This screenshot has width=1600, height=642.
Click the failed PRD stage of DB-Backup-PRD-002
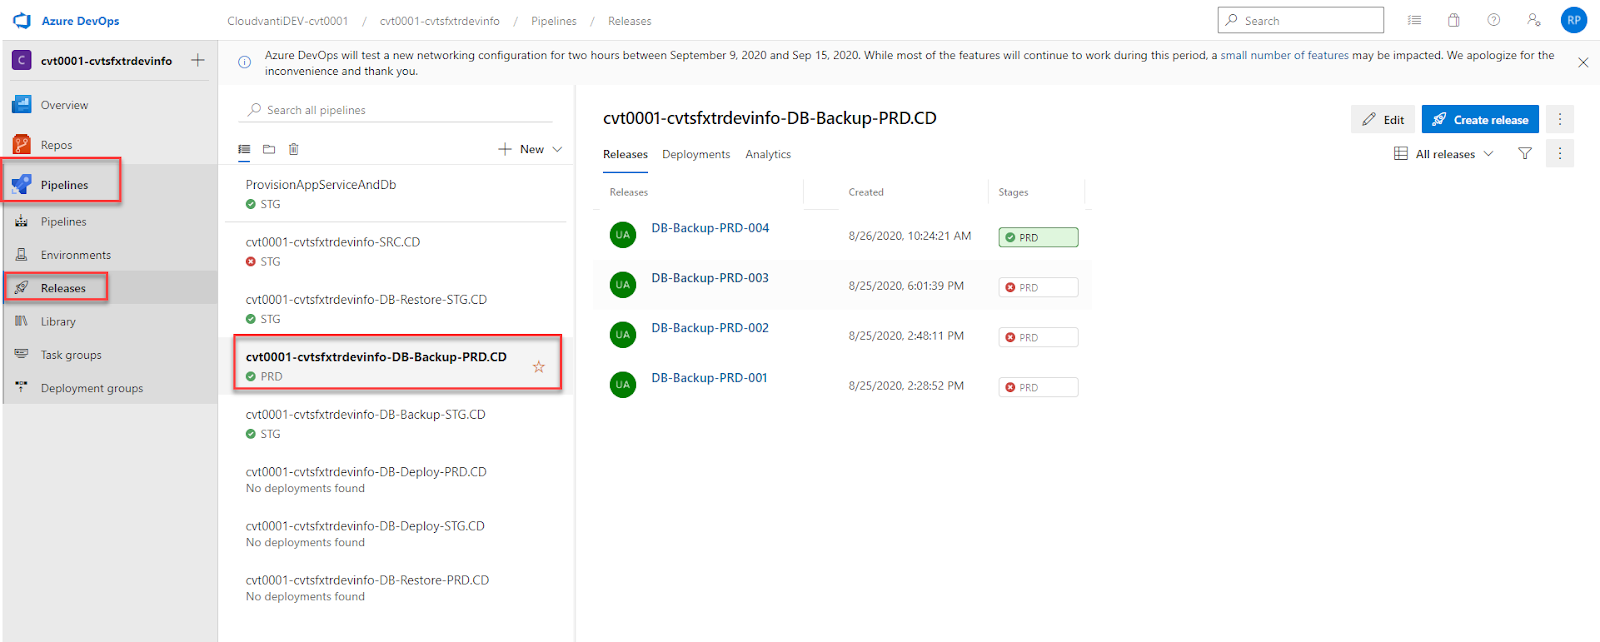pyautogui.click(x=1038, y=337)
